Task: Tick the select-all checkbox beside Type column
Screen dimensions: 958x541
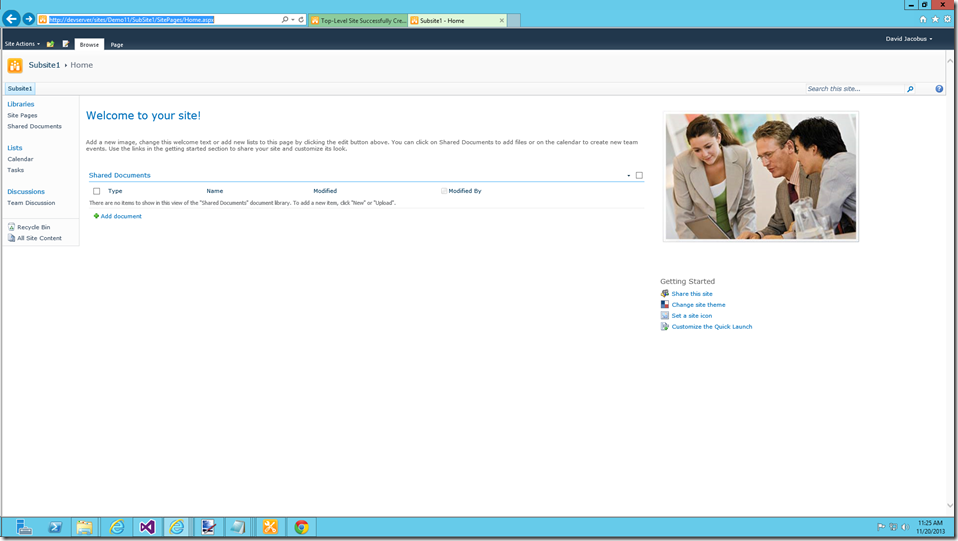Action: 97,191
